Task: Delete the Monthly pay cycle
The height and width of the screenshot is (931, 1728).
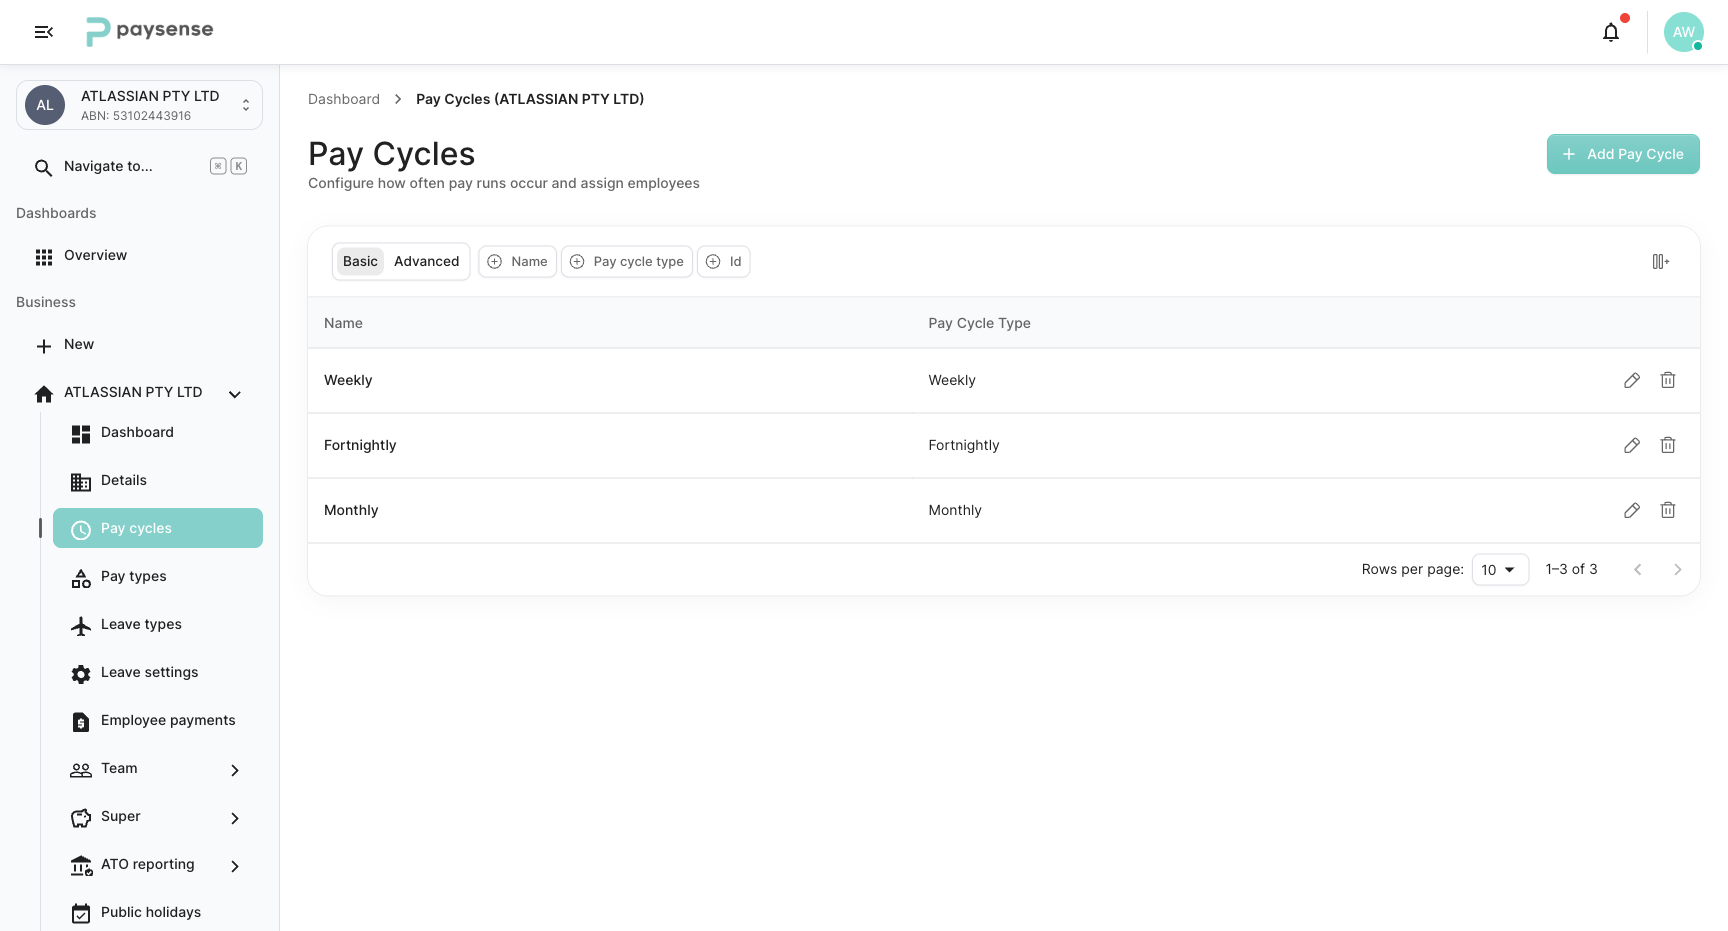Action: point(1668,510)
